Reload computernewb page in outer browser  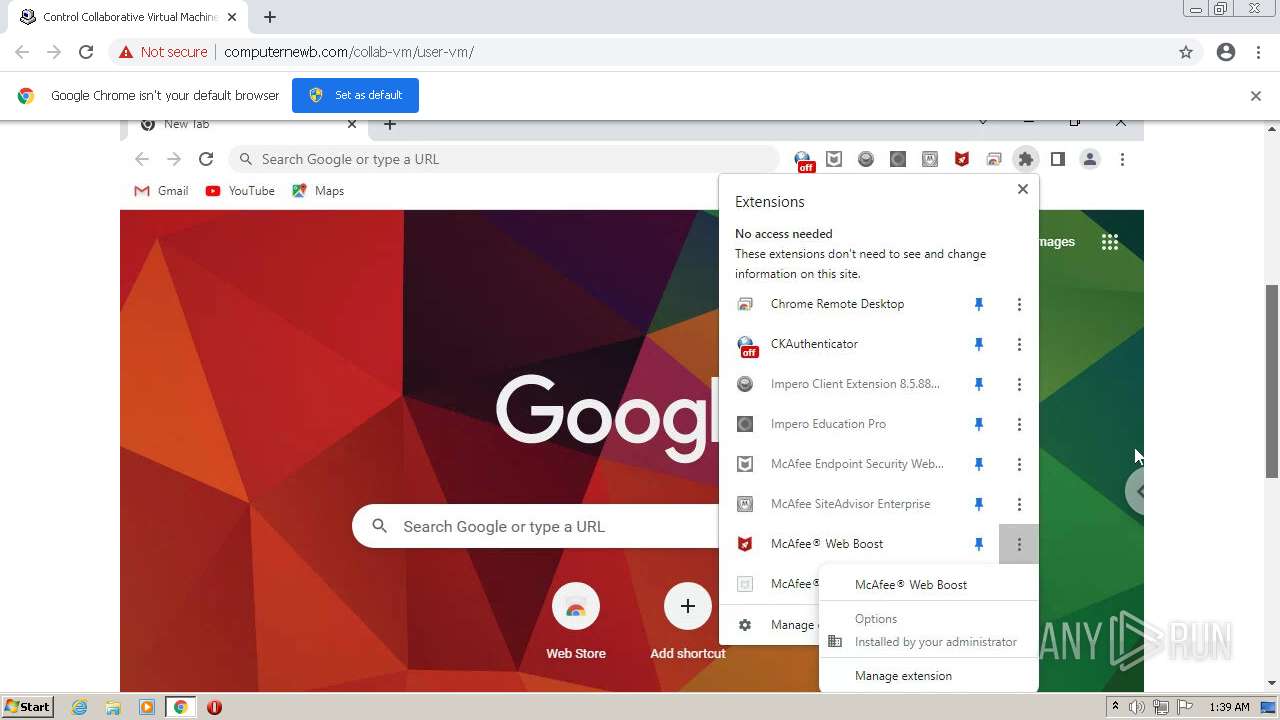point(86,52)
